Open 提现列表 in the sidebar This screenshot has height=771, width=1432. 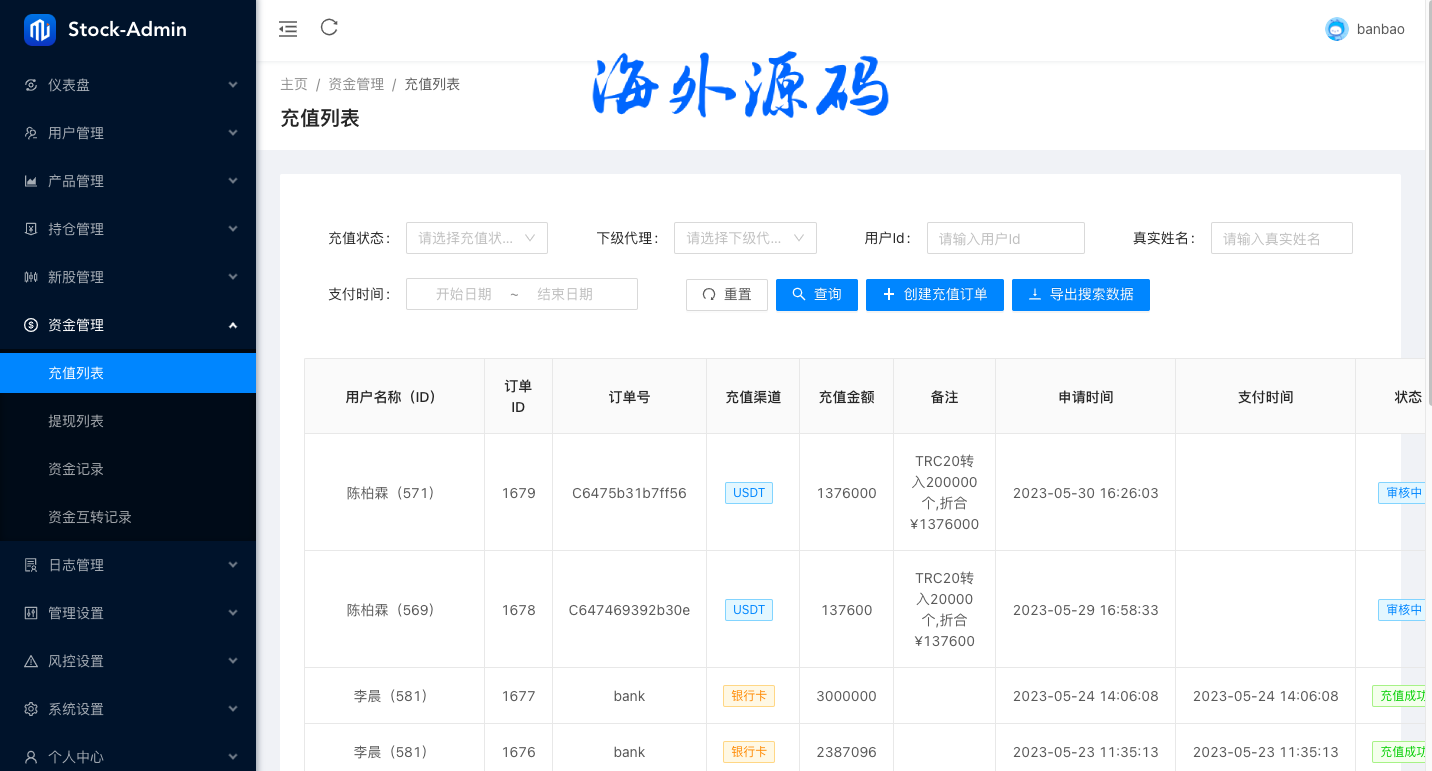click(x=76, y=421)
